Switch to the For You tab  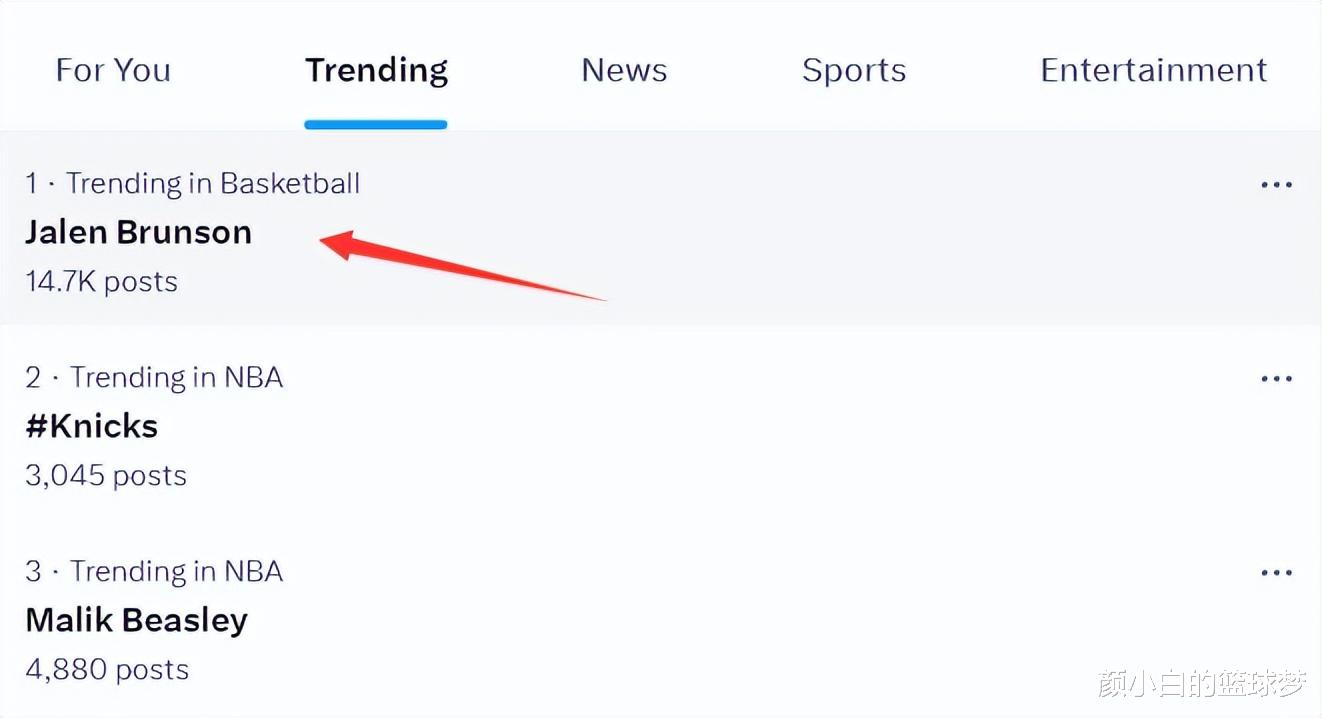113,70
